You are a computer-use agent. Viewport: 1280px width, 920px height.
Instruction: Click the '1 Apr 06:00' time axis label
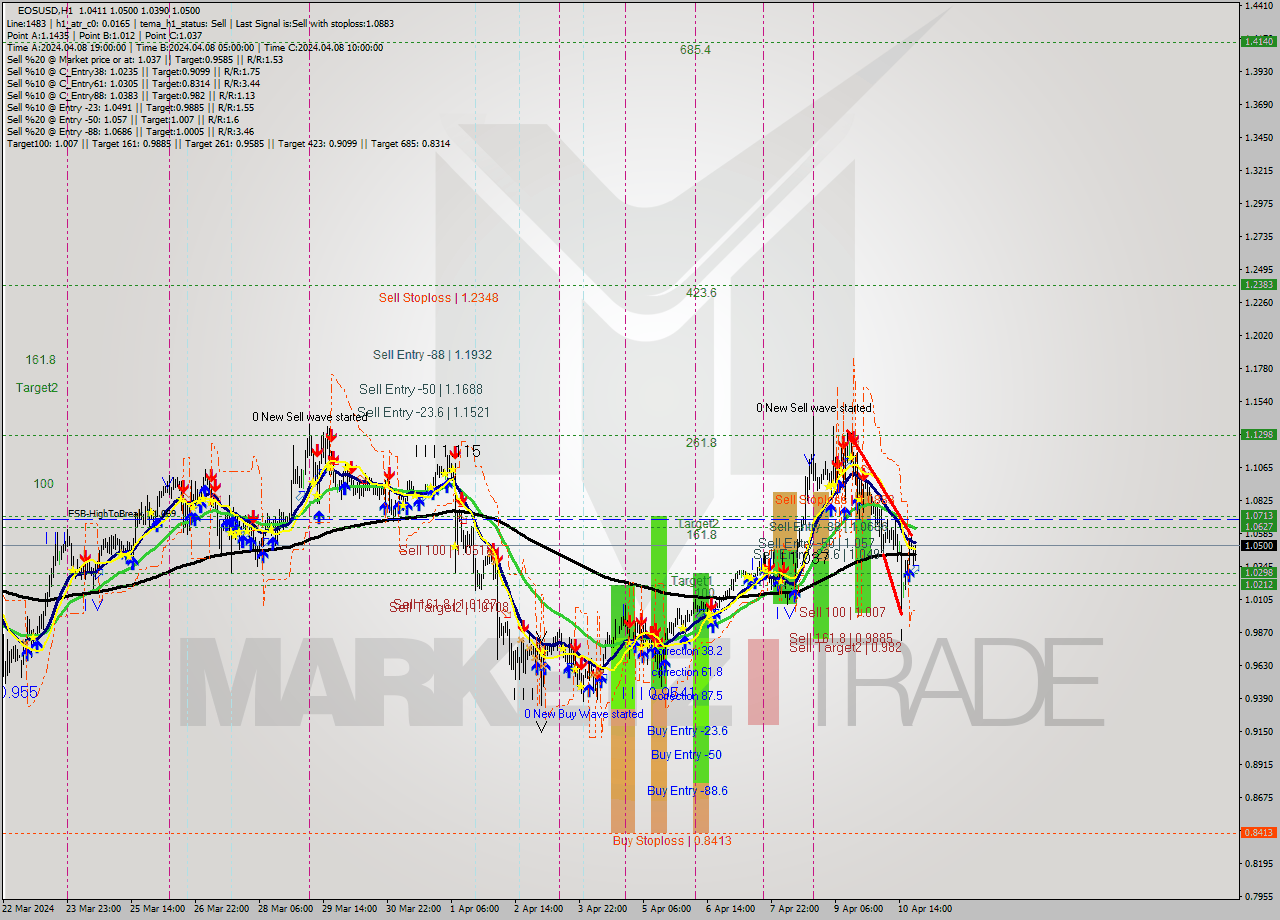tap(474, 909)
